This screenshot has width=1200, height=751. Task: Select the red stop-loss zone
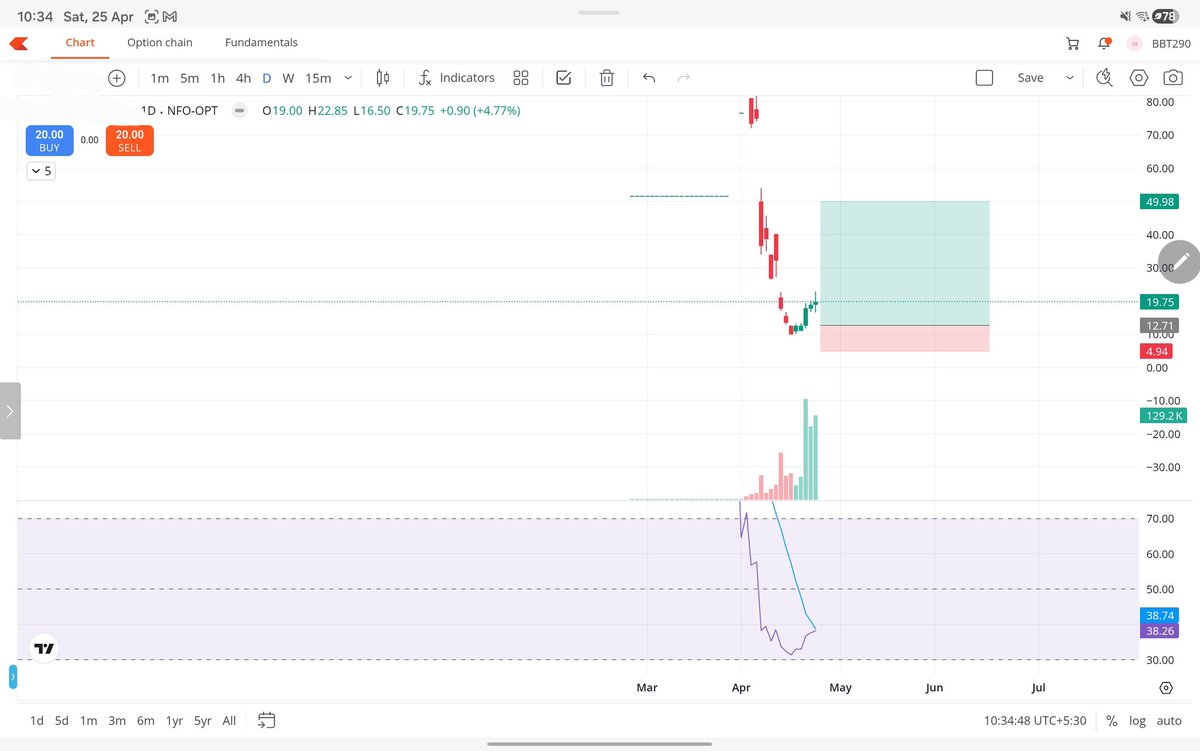[x=904, y=338]
